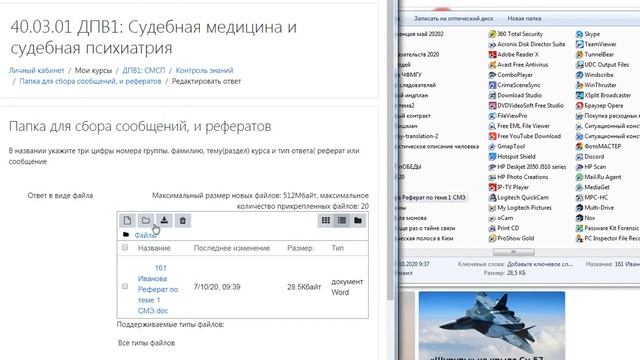
Task: Click the fighter jet image thumbnail
Action: click(x=492, y=325)
